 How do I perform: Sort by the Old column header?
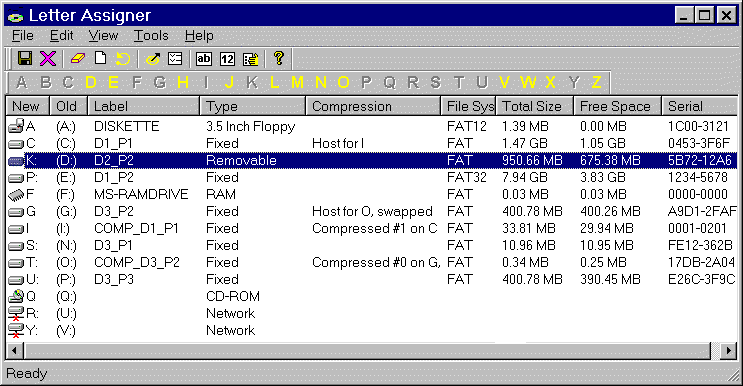click(x=69, y=106)
